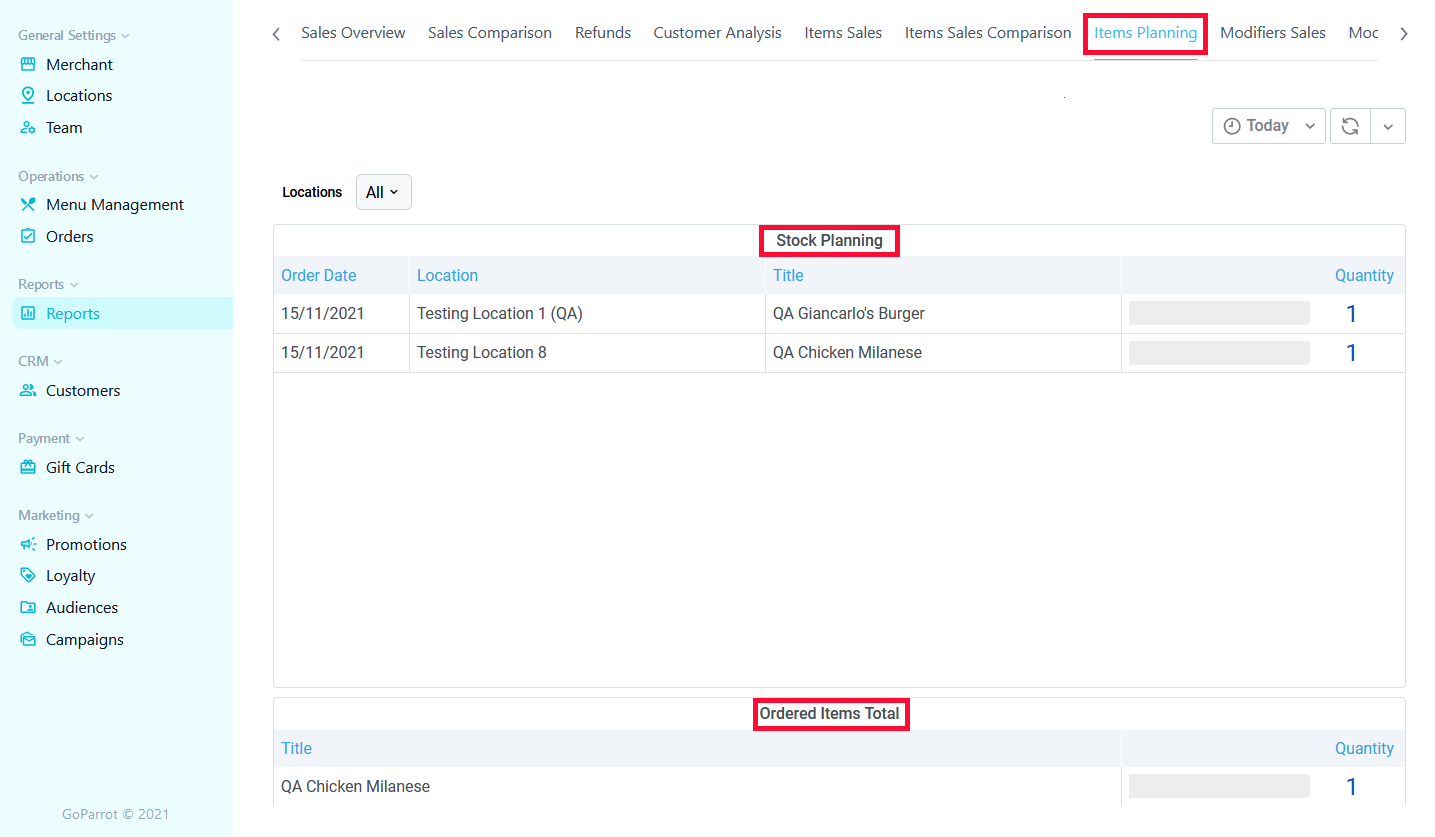Collapse the Payment sidebar section
The width and height of the screenshot is (1435, 837).
(51, 438)
